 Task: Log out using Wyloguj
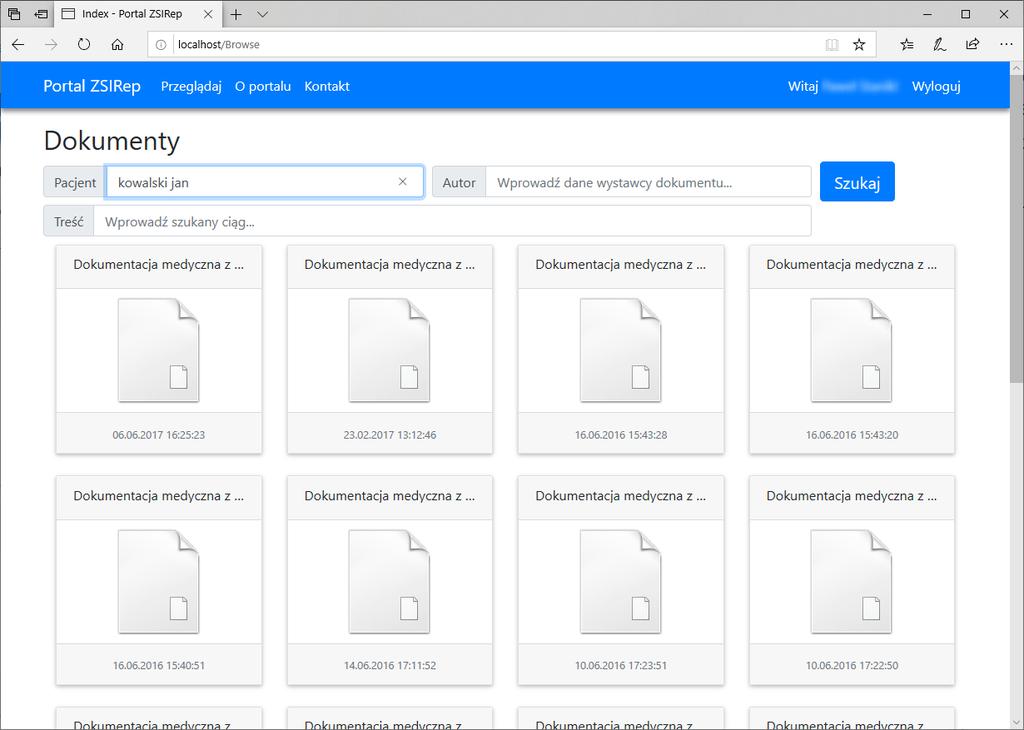click(x=936, y=86)
